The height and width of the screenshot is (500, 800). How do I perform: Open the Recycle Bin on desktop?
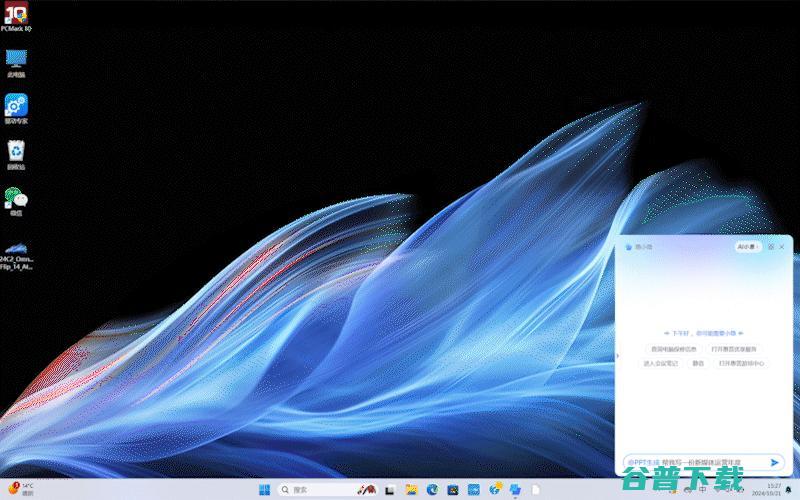(x=16, y=151)
